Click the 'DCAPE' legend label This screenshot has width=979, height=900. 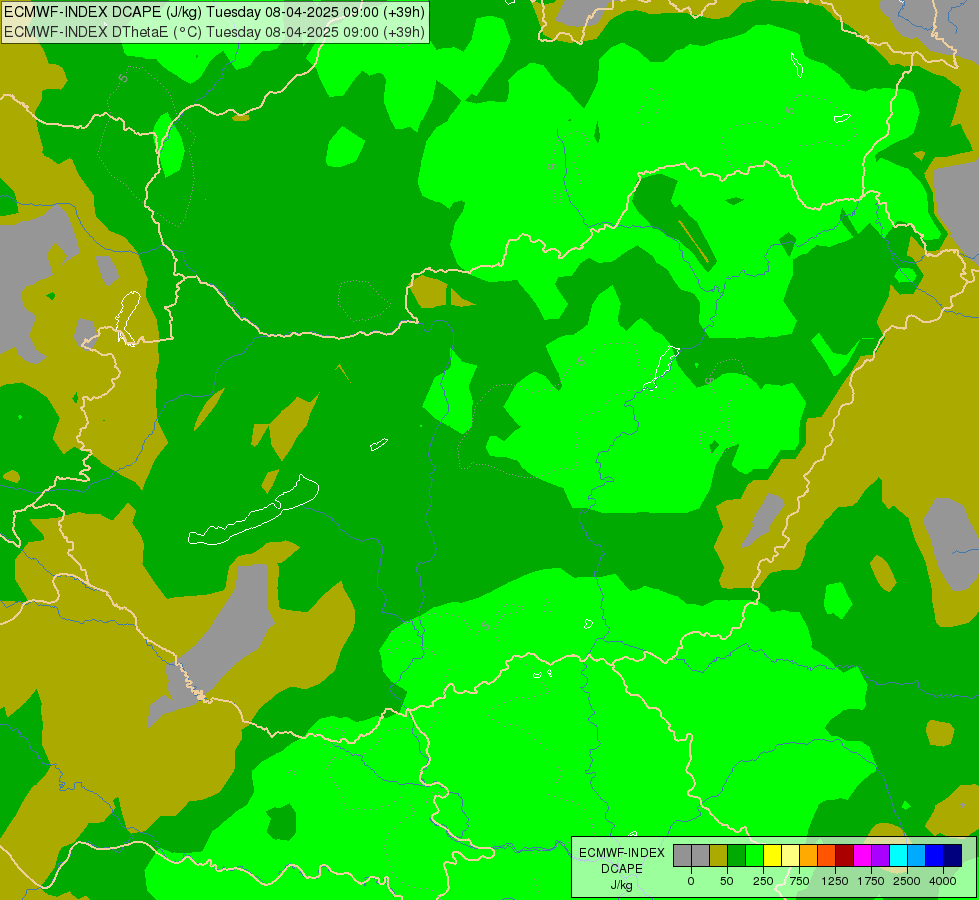point(622,869)
